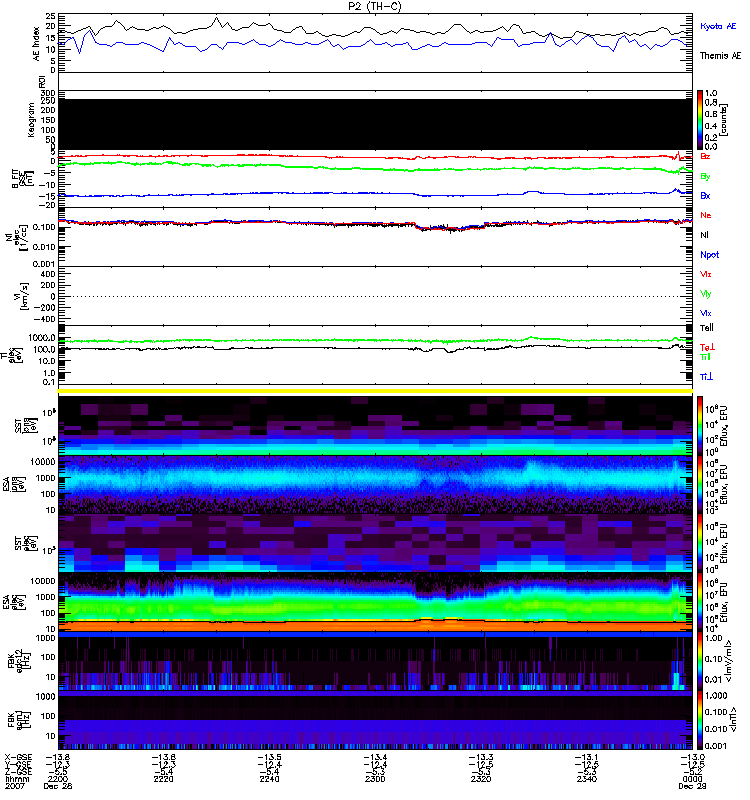Viewport: 750px width, 800px height.
Task: Click the red Ne legend label
Action: coord(705,215)
